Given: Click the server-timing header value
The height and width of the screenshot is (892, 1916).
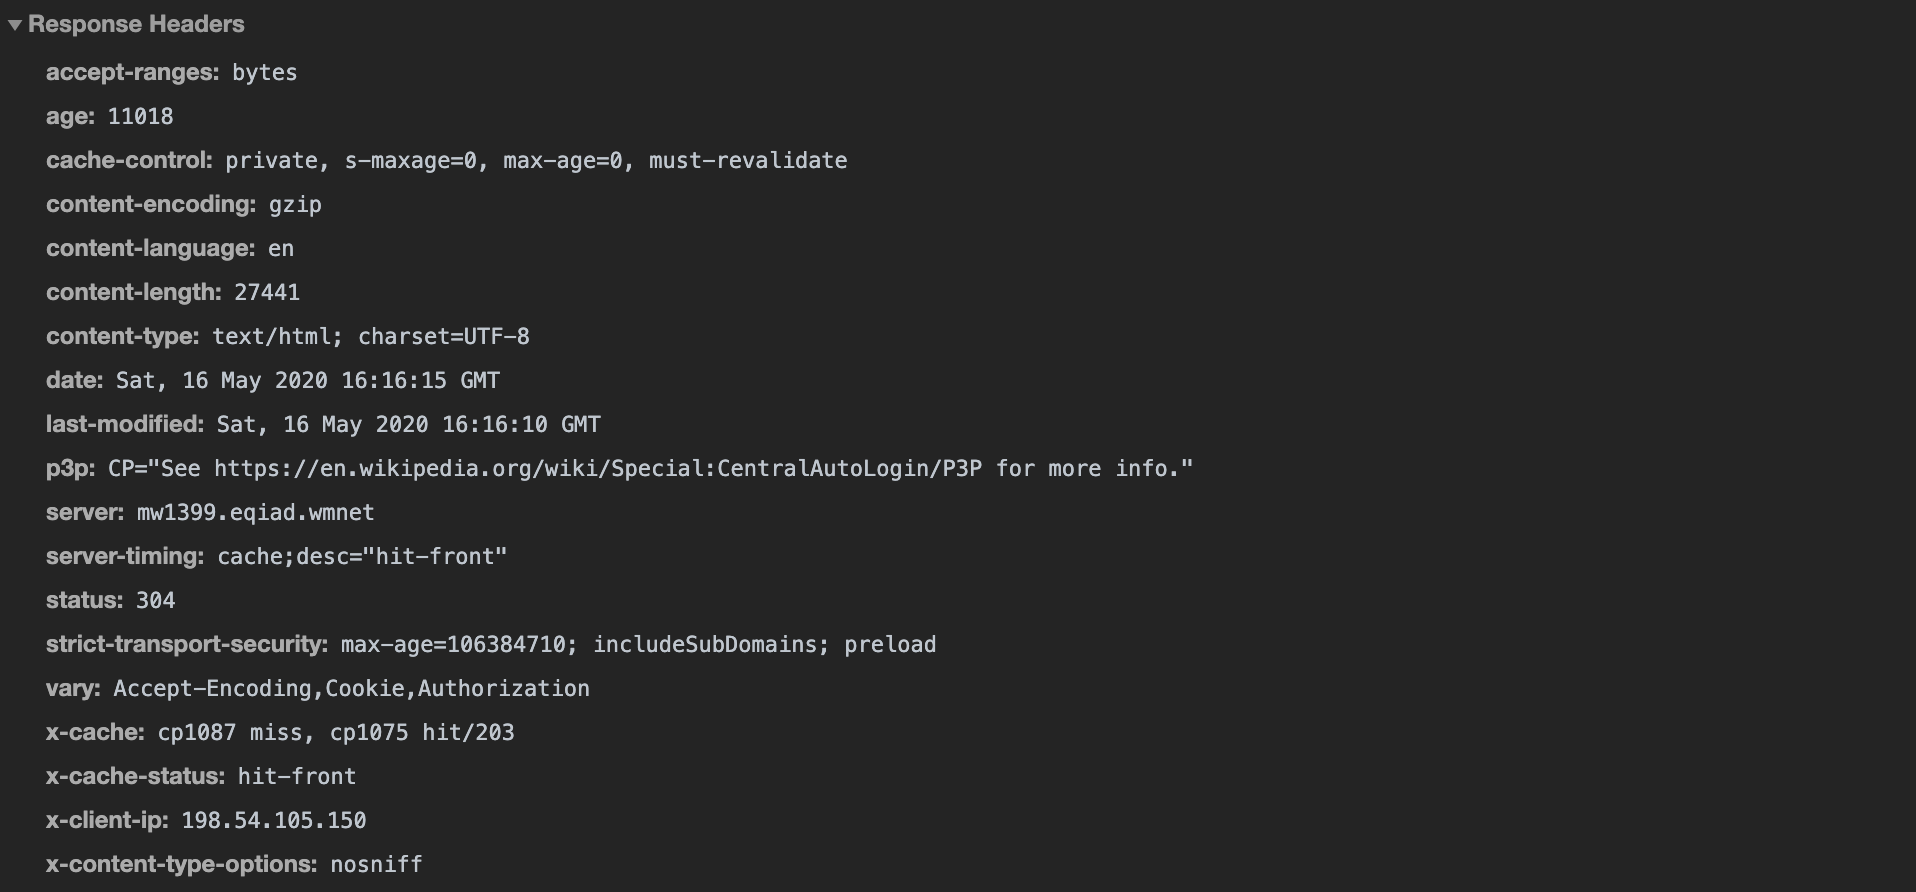Looking at the screenshot, I should 363,557.
